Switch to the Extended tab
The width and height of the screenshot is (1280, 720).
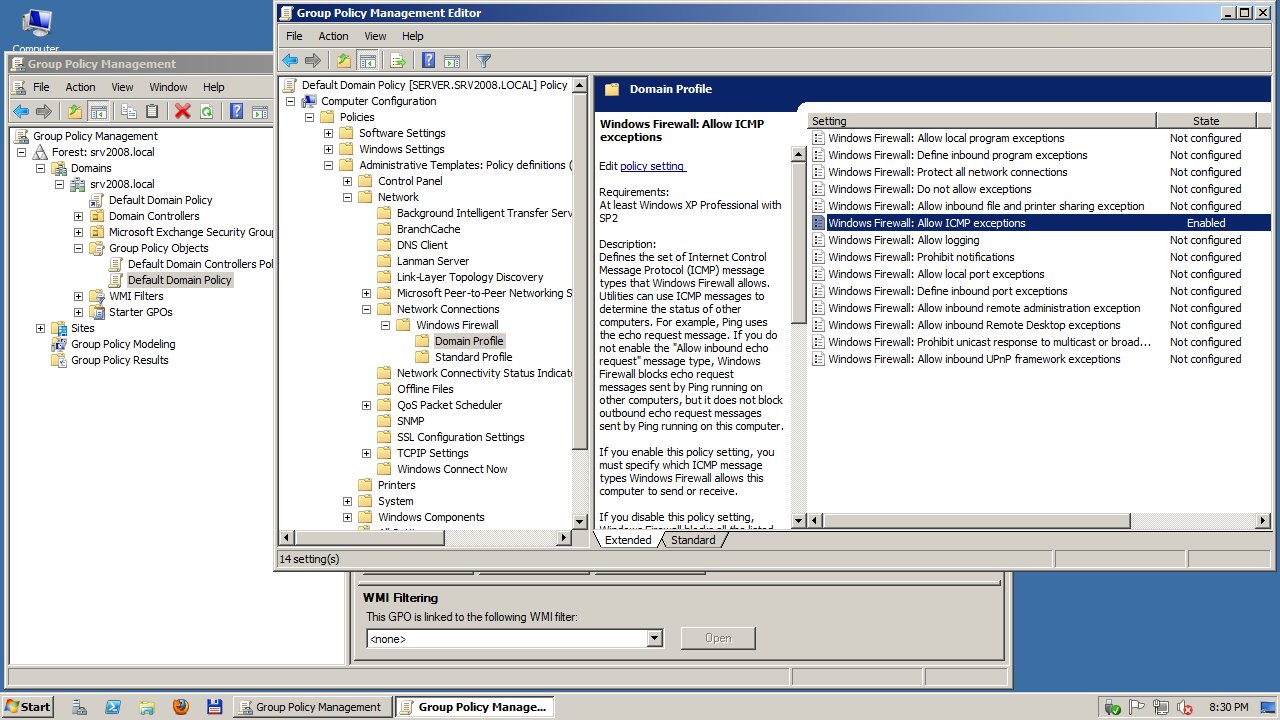click(x=628, y=540)
